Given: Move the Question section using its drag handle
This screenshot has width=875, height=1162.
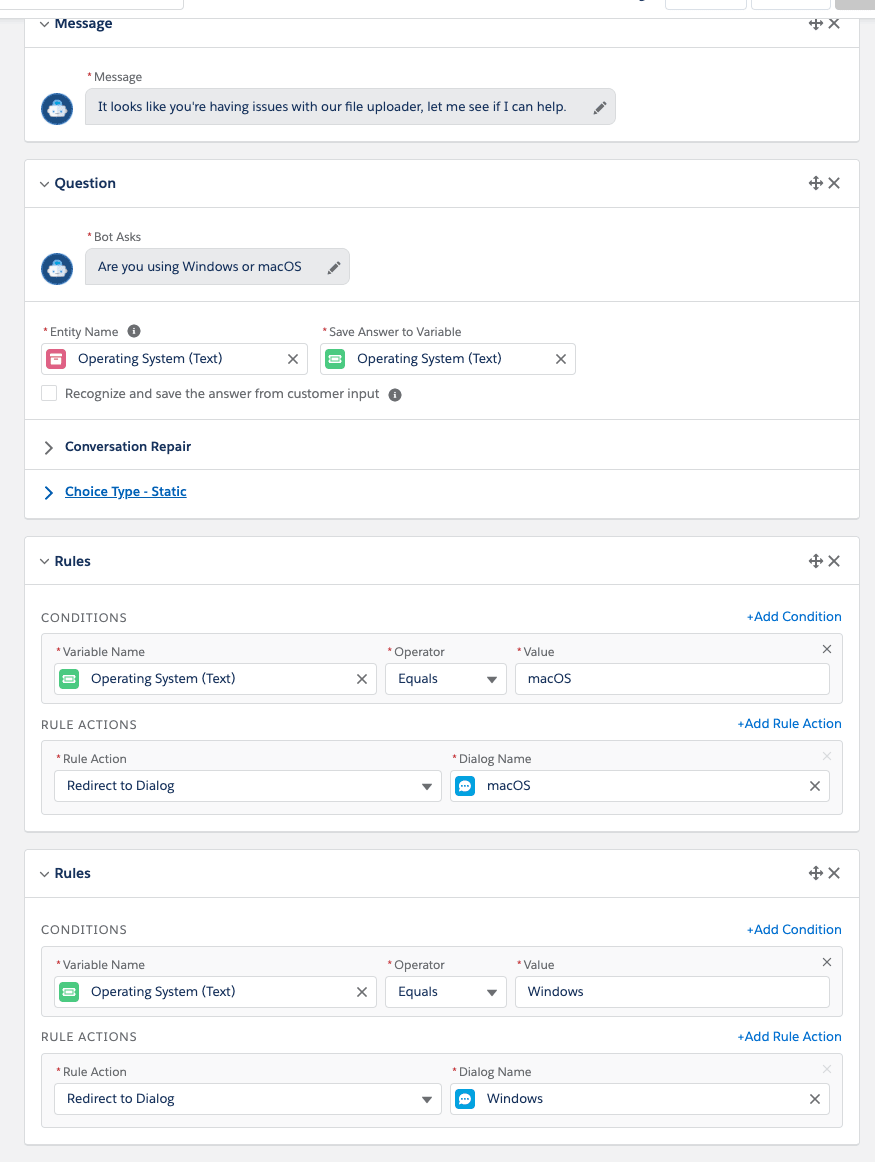Looking at the screenshot, I should pyautogui.click(x=816, y=183).
